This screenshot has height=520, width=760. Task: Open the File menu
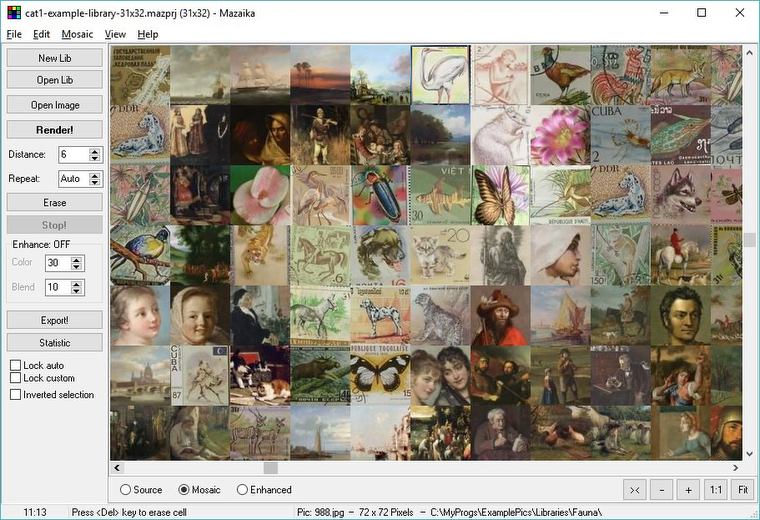click(x=14, y=34)
